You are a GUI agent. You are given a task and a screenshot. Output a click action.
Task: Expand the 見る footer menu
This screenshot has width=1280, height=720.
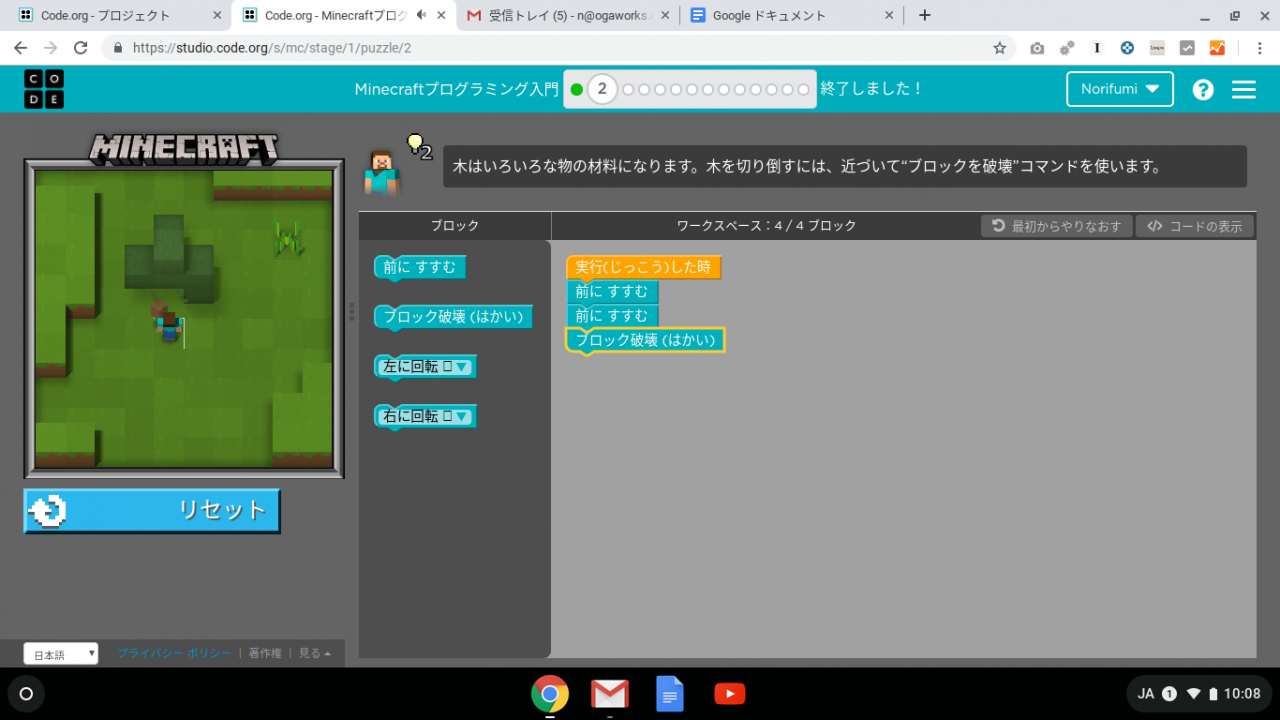tap(315, 653)
